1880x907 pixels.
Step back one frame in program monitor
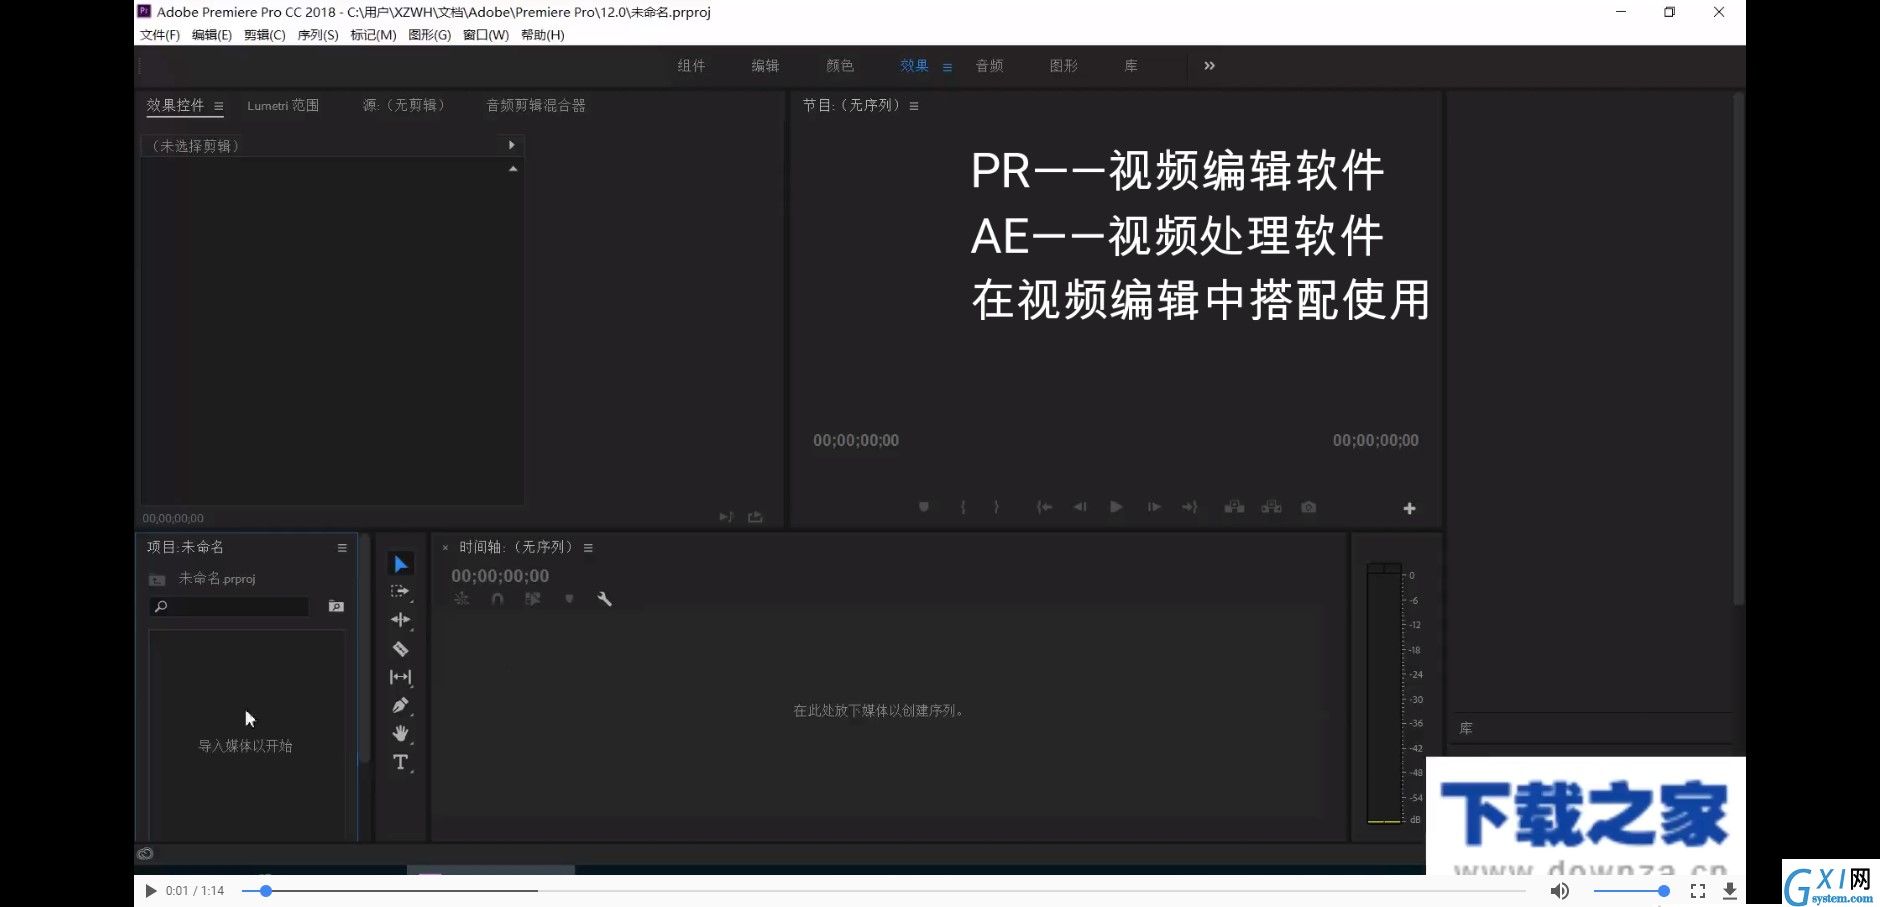pyautogui.click(x=1080, y=507)
